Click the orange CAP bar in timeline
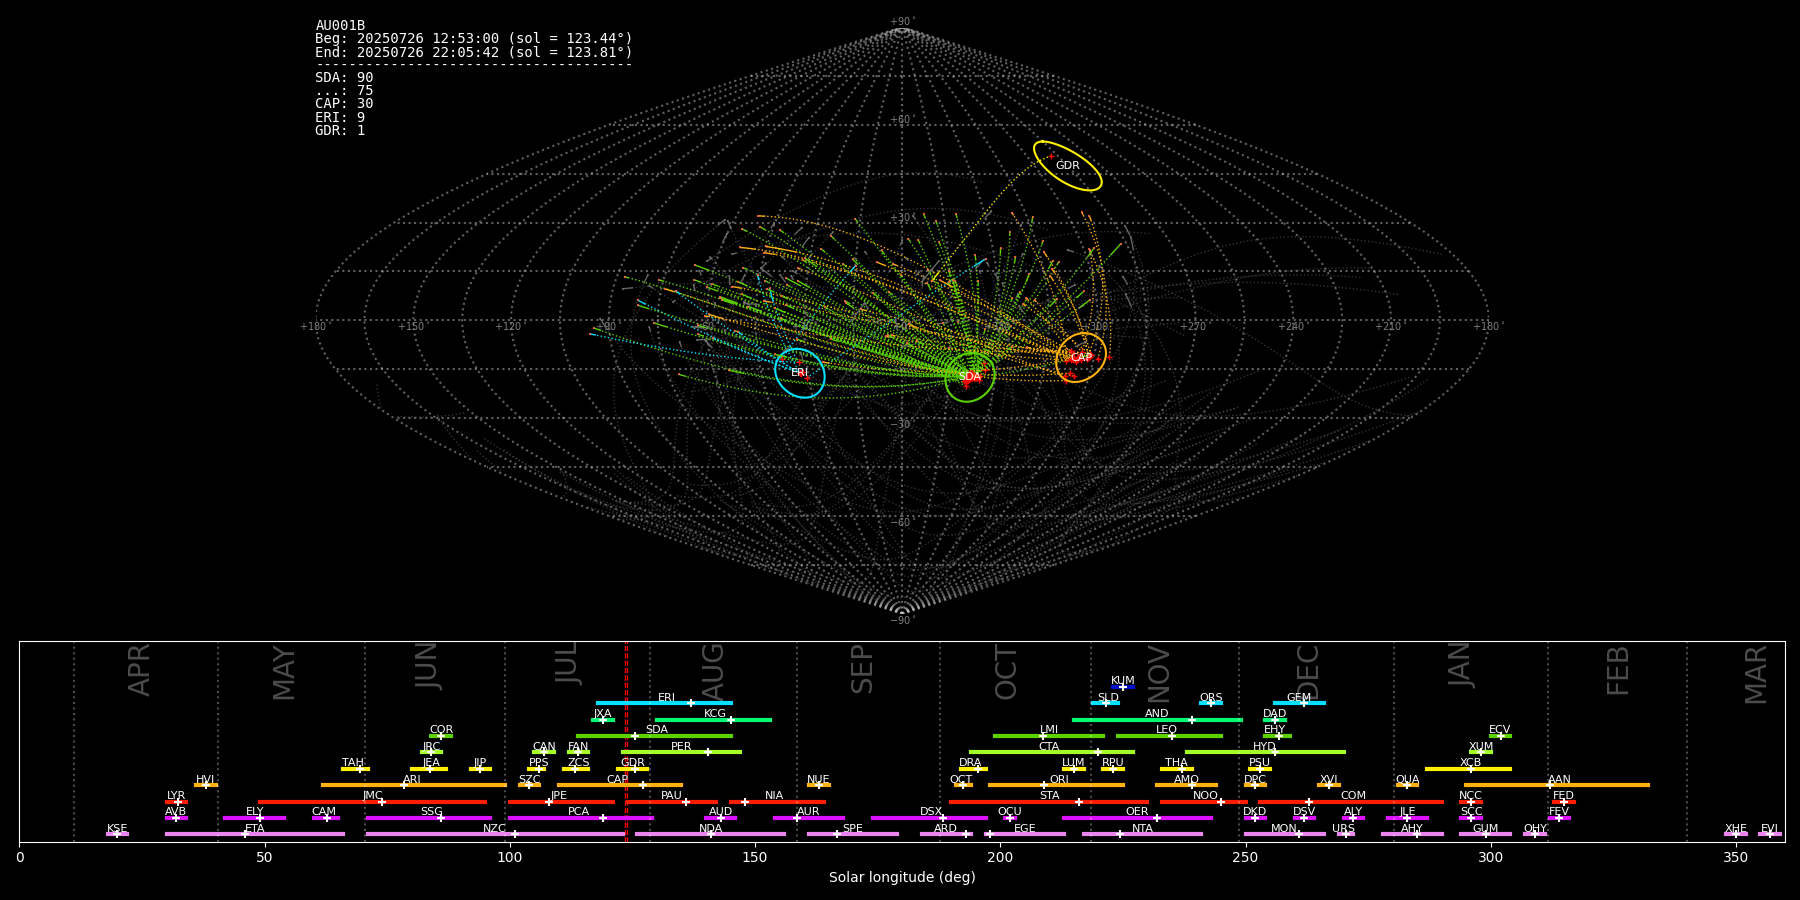The height and width of the screenshot is (900, 1800). 620,785
